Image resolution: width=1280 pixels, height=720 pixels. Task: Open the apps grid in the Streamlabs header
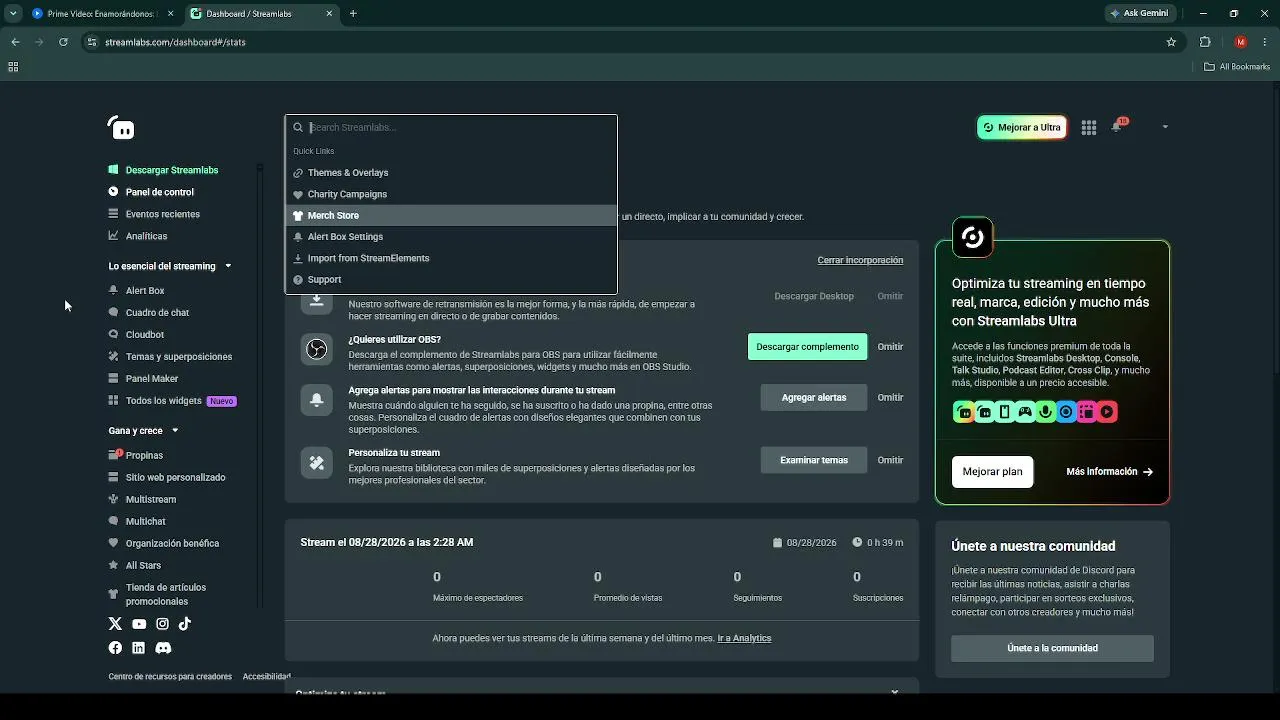click(1089, 127)
